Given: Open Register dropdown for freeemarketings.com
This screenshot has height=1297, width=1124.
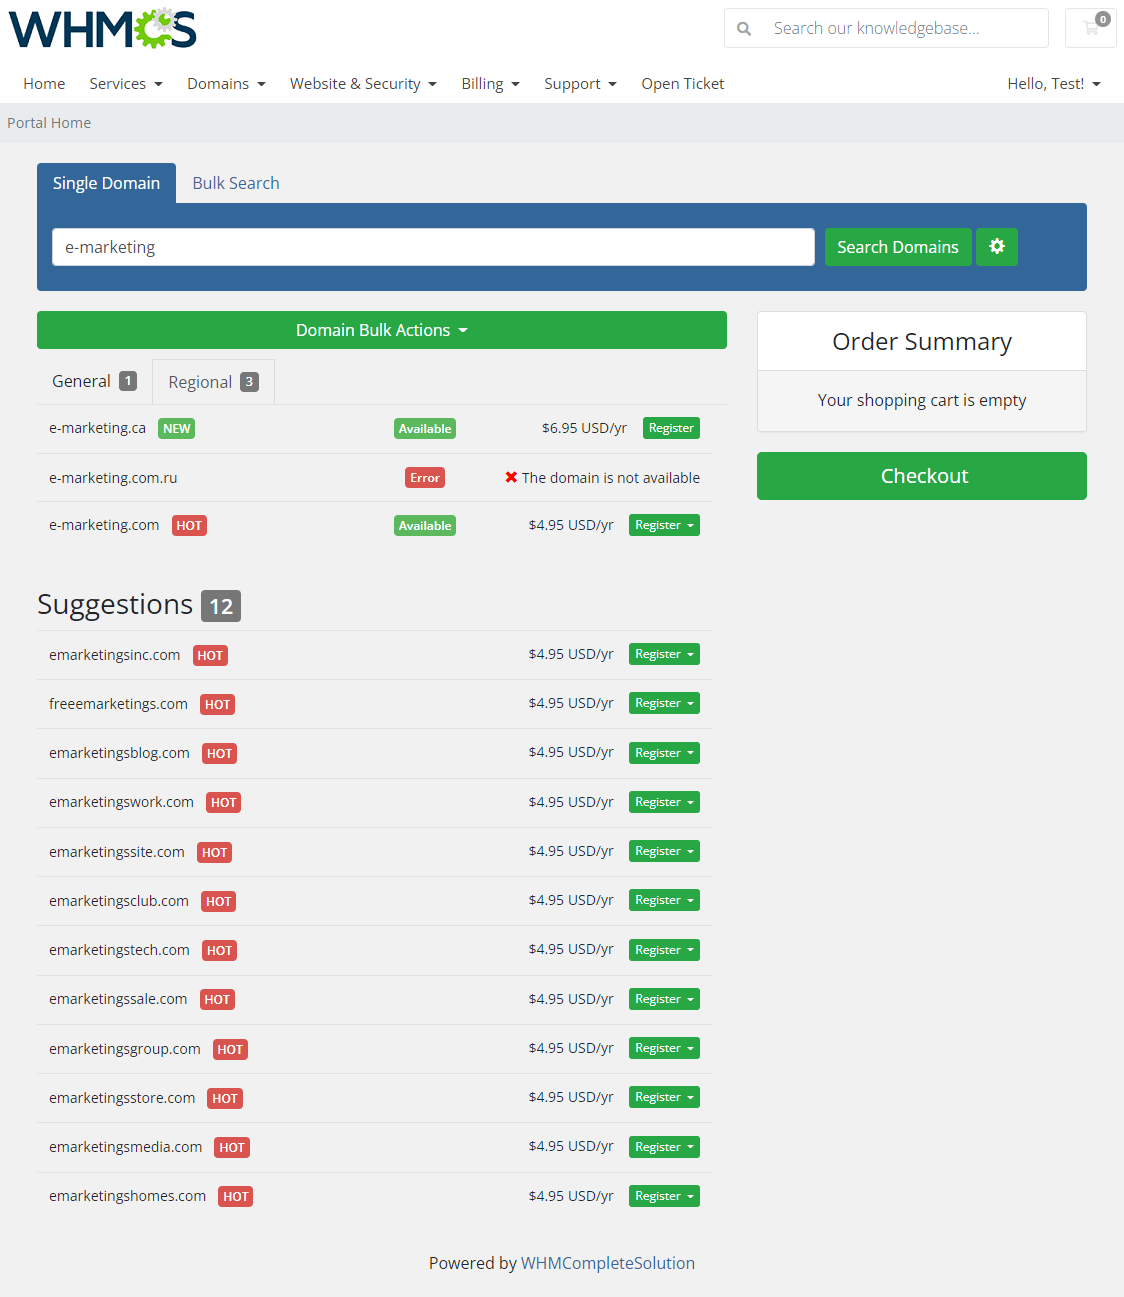Looking at the screenshot, I should coord(664,703).
